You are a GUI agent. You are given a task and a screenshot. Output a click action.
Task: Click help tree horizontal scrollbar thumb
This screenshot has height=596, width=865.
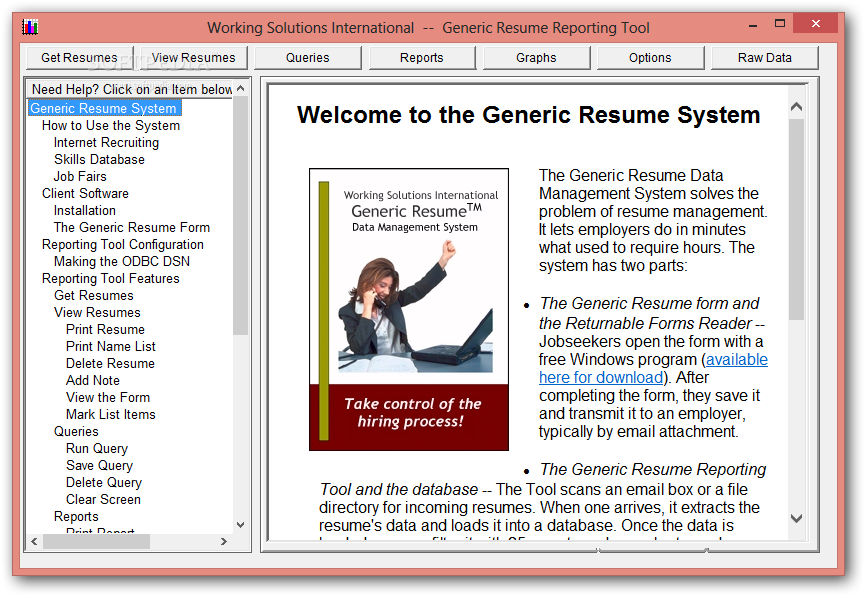pyautogui.click(x=96, y=541)
